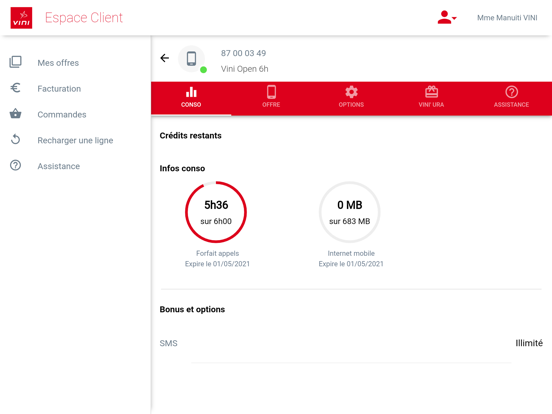Click the Bonus et options heading
This screenshot has height=414, width=552.
192,309
